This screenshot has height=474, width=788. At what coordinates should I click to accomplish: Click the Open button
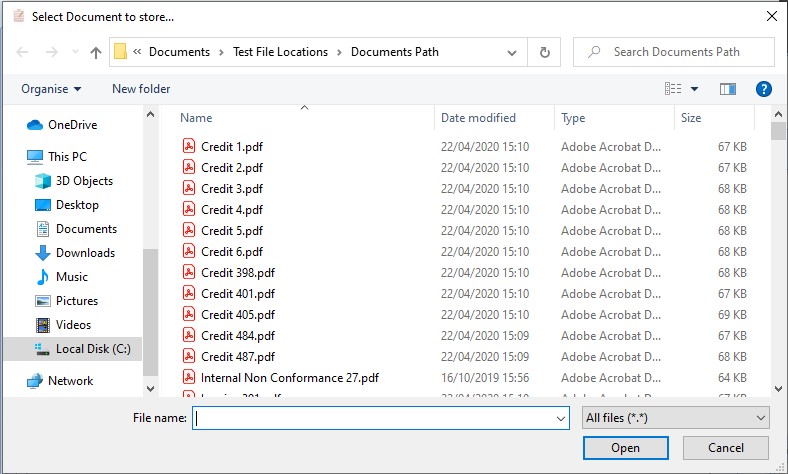point(625,448)
